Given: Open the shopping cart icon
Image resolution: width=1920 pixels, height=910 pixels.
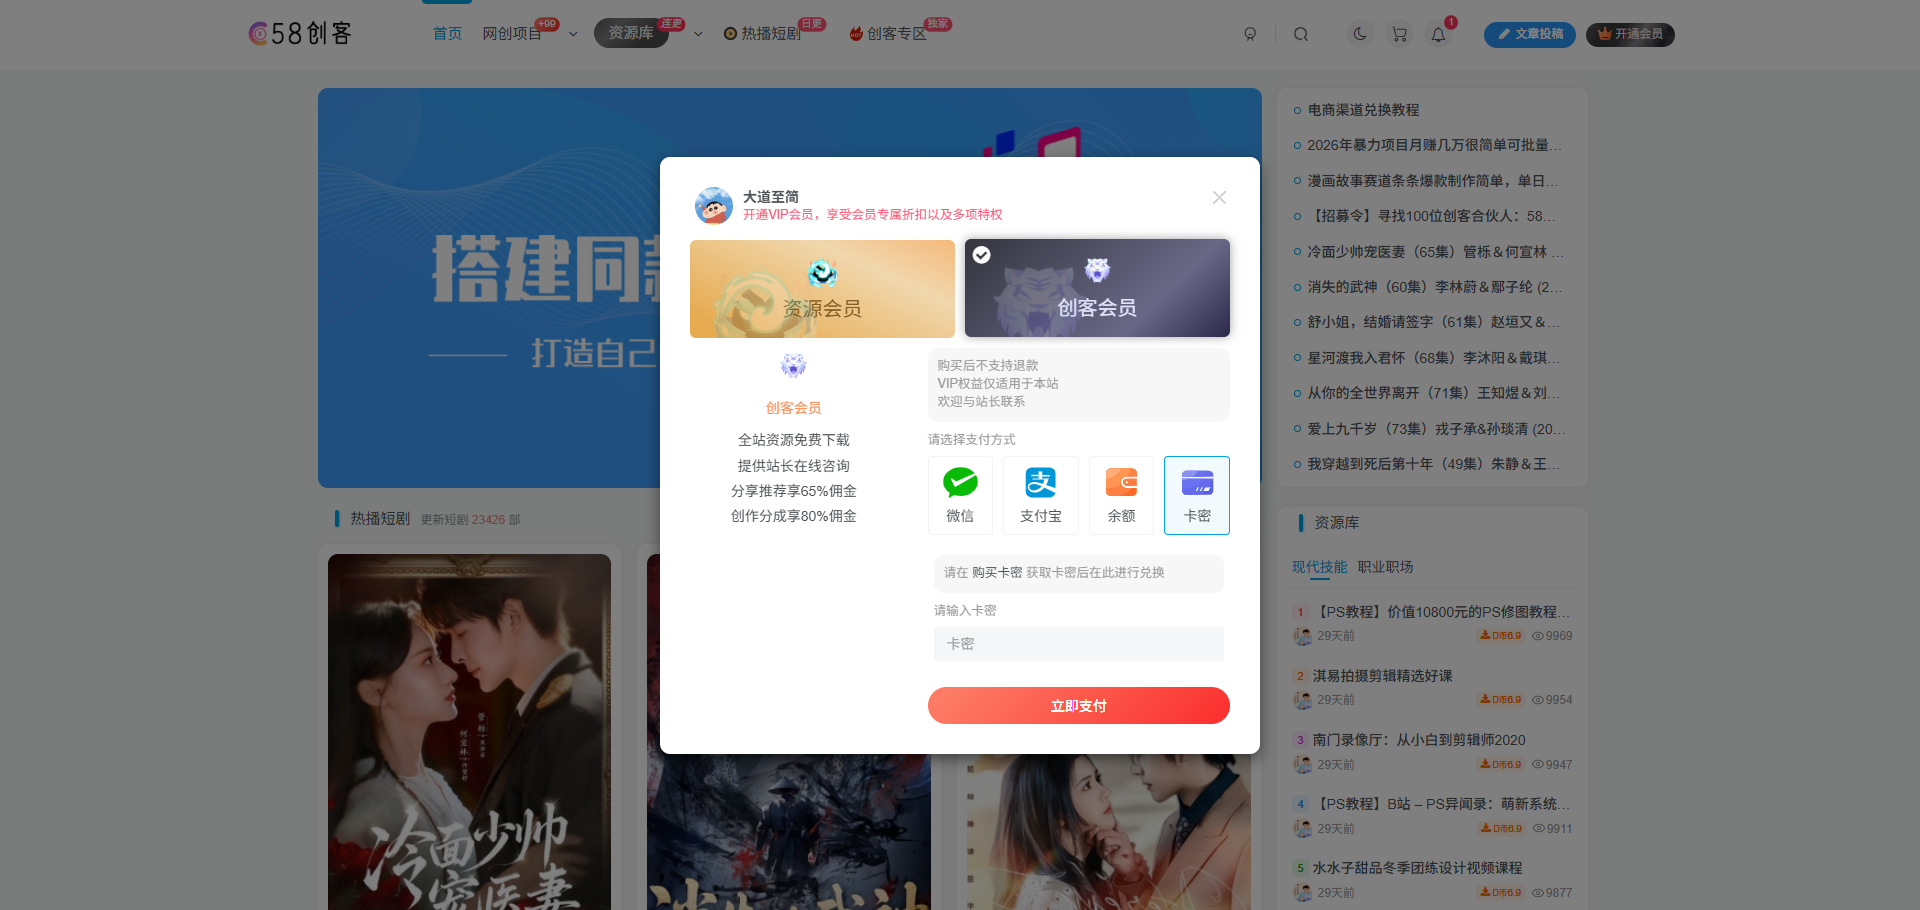Looking at the screenshot, I should (1399, 33).
